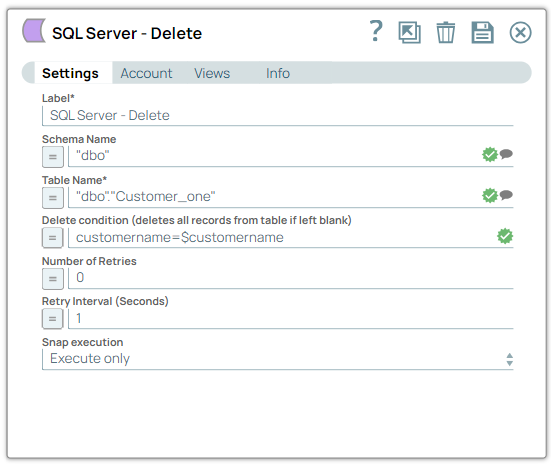551x464 pixels.
Task: Click the Snap execution stepper arrows
Action: [x=510, y=360]
